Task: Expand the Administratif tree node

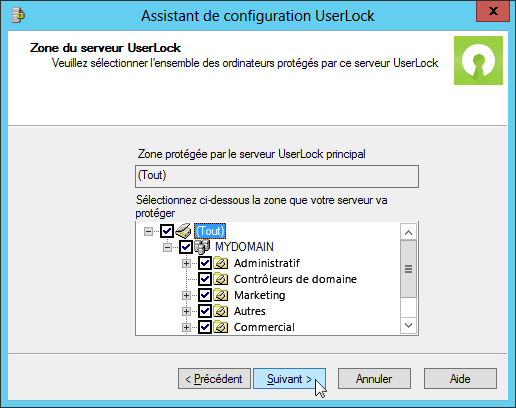Action: pos(186,263)
